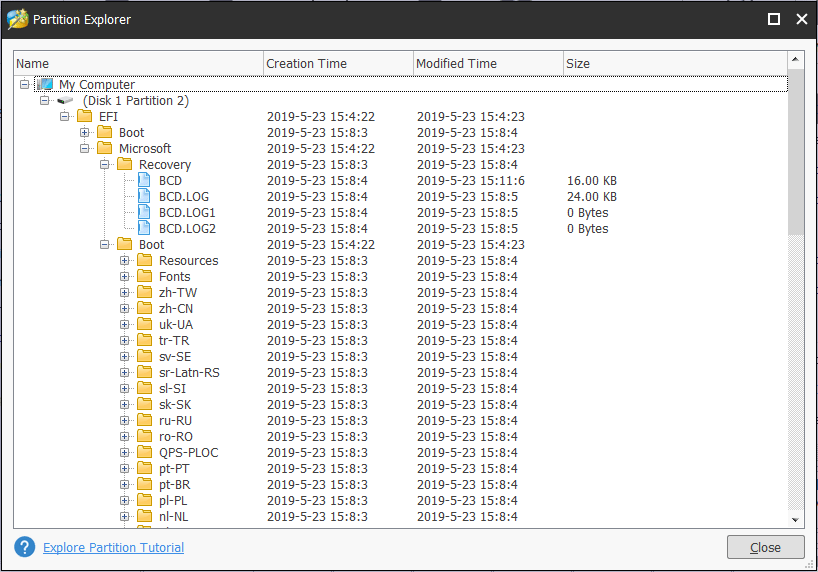Image resolution: width=818 pixels, height=572 pixels.
Task: Expand the Resources folder node
Action: (124, 260)
